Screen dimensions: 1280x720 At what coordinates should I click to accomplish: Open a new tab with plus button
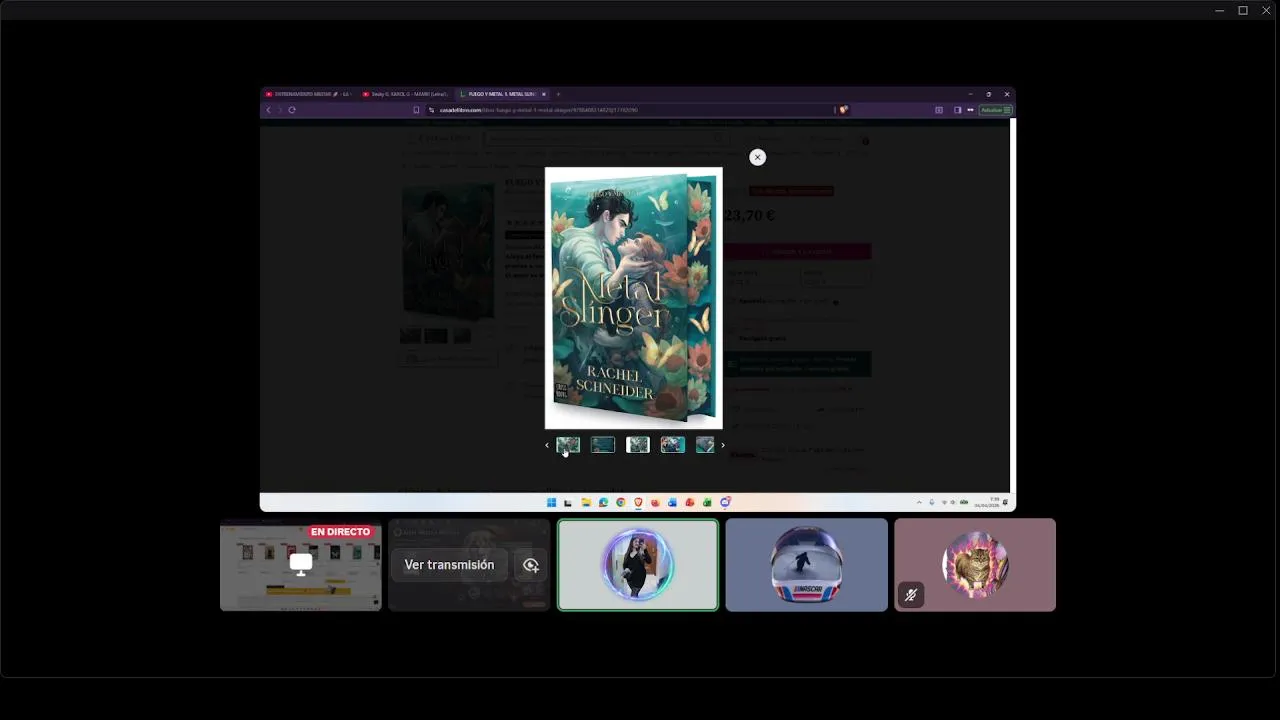(558, 94)
